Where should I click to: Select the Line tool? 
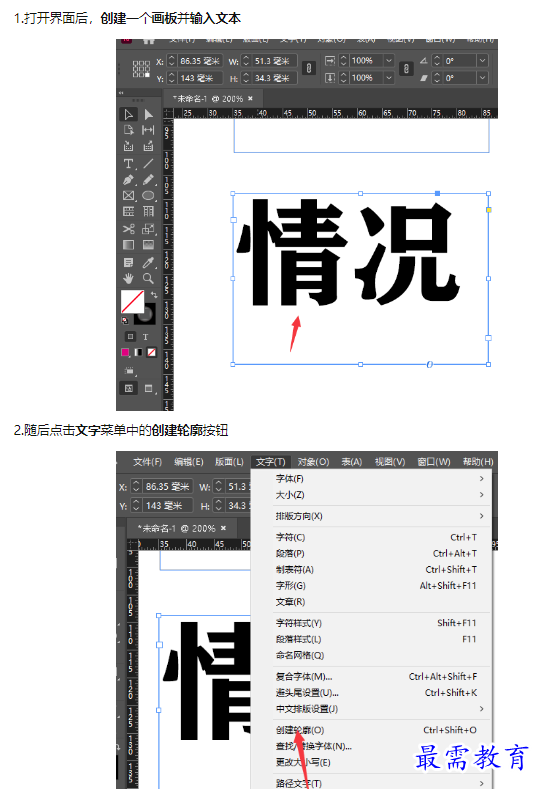(x=148, y=164)
